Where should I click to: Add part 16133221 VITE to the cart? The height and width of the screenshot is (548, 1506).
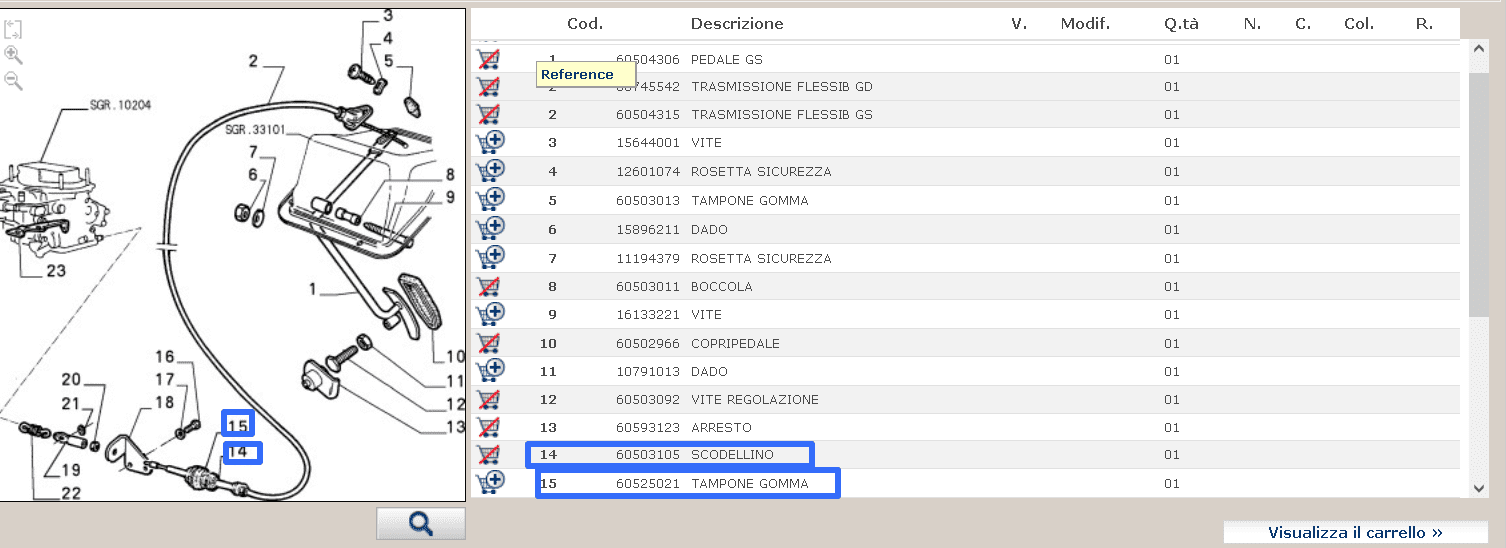[x=490, y=314]
